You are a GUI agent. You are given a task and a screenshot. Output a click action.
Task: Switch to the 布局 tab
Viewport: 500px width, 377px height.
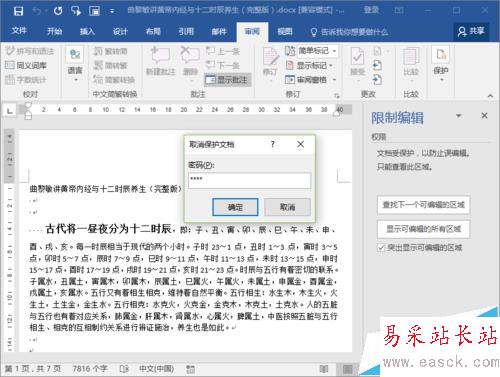[153, 31]
